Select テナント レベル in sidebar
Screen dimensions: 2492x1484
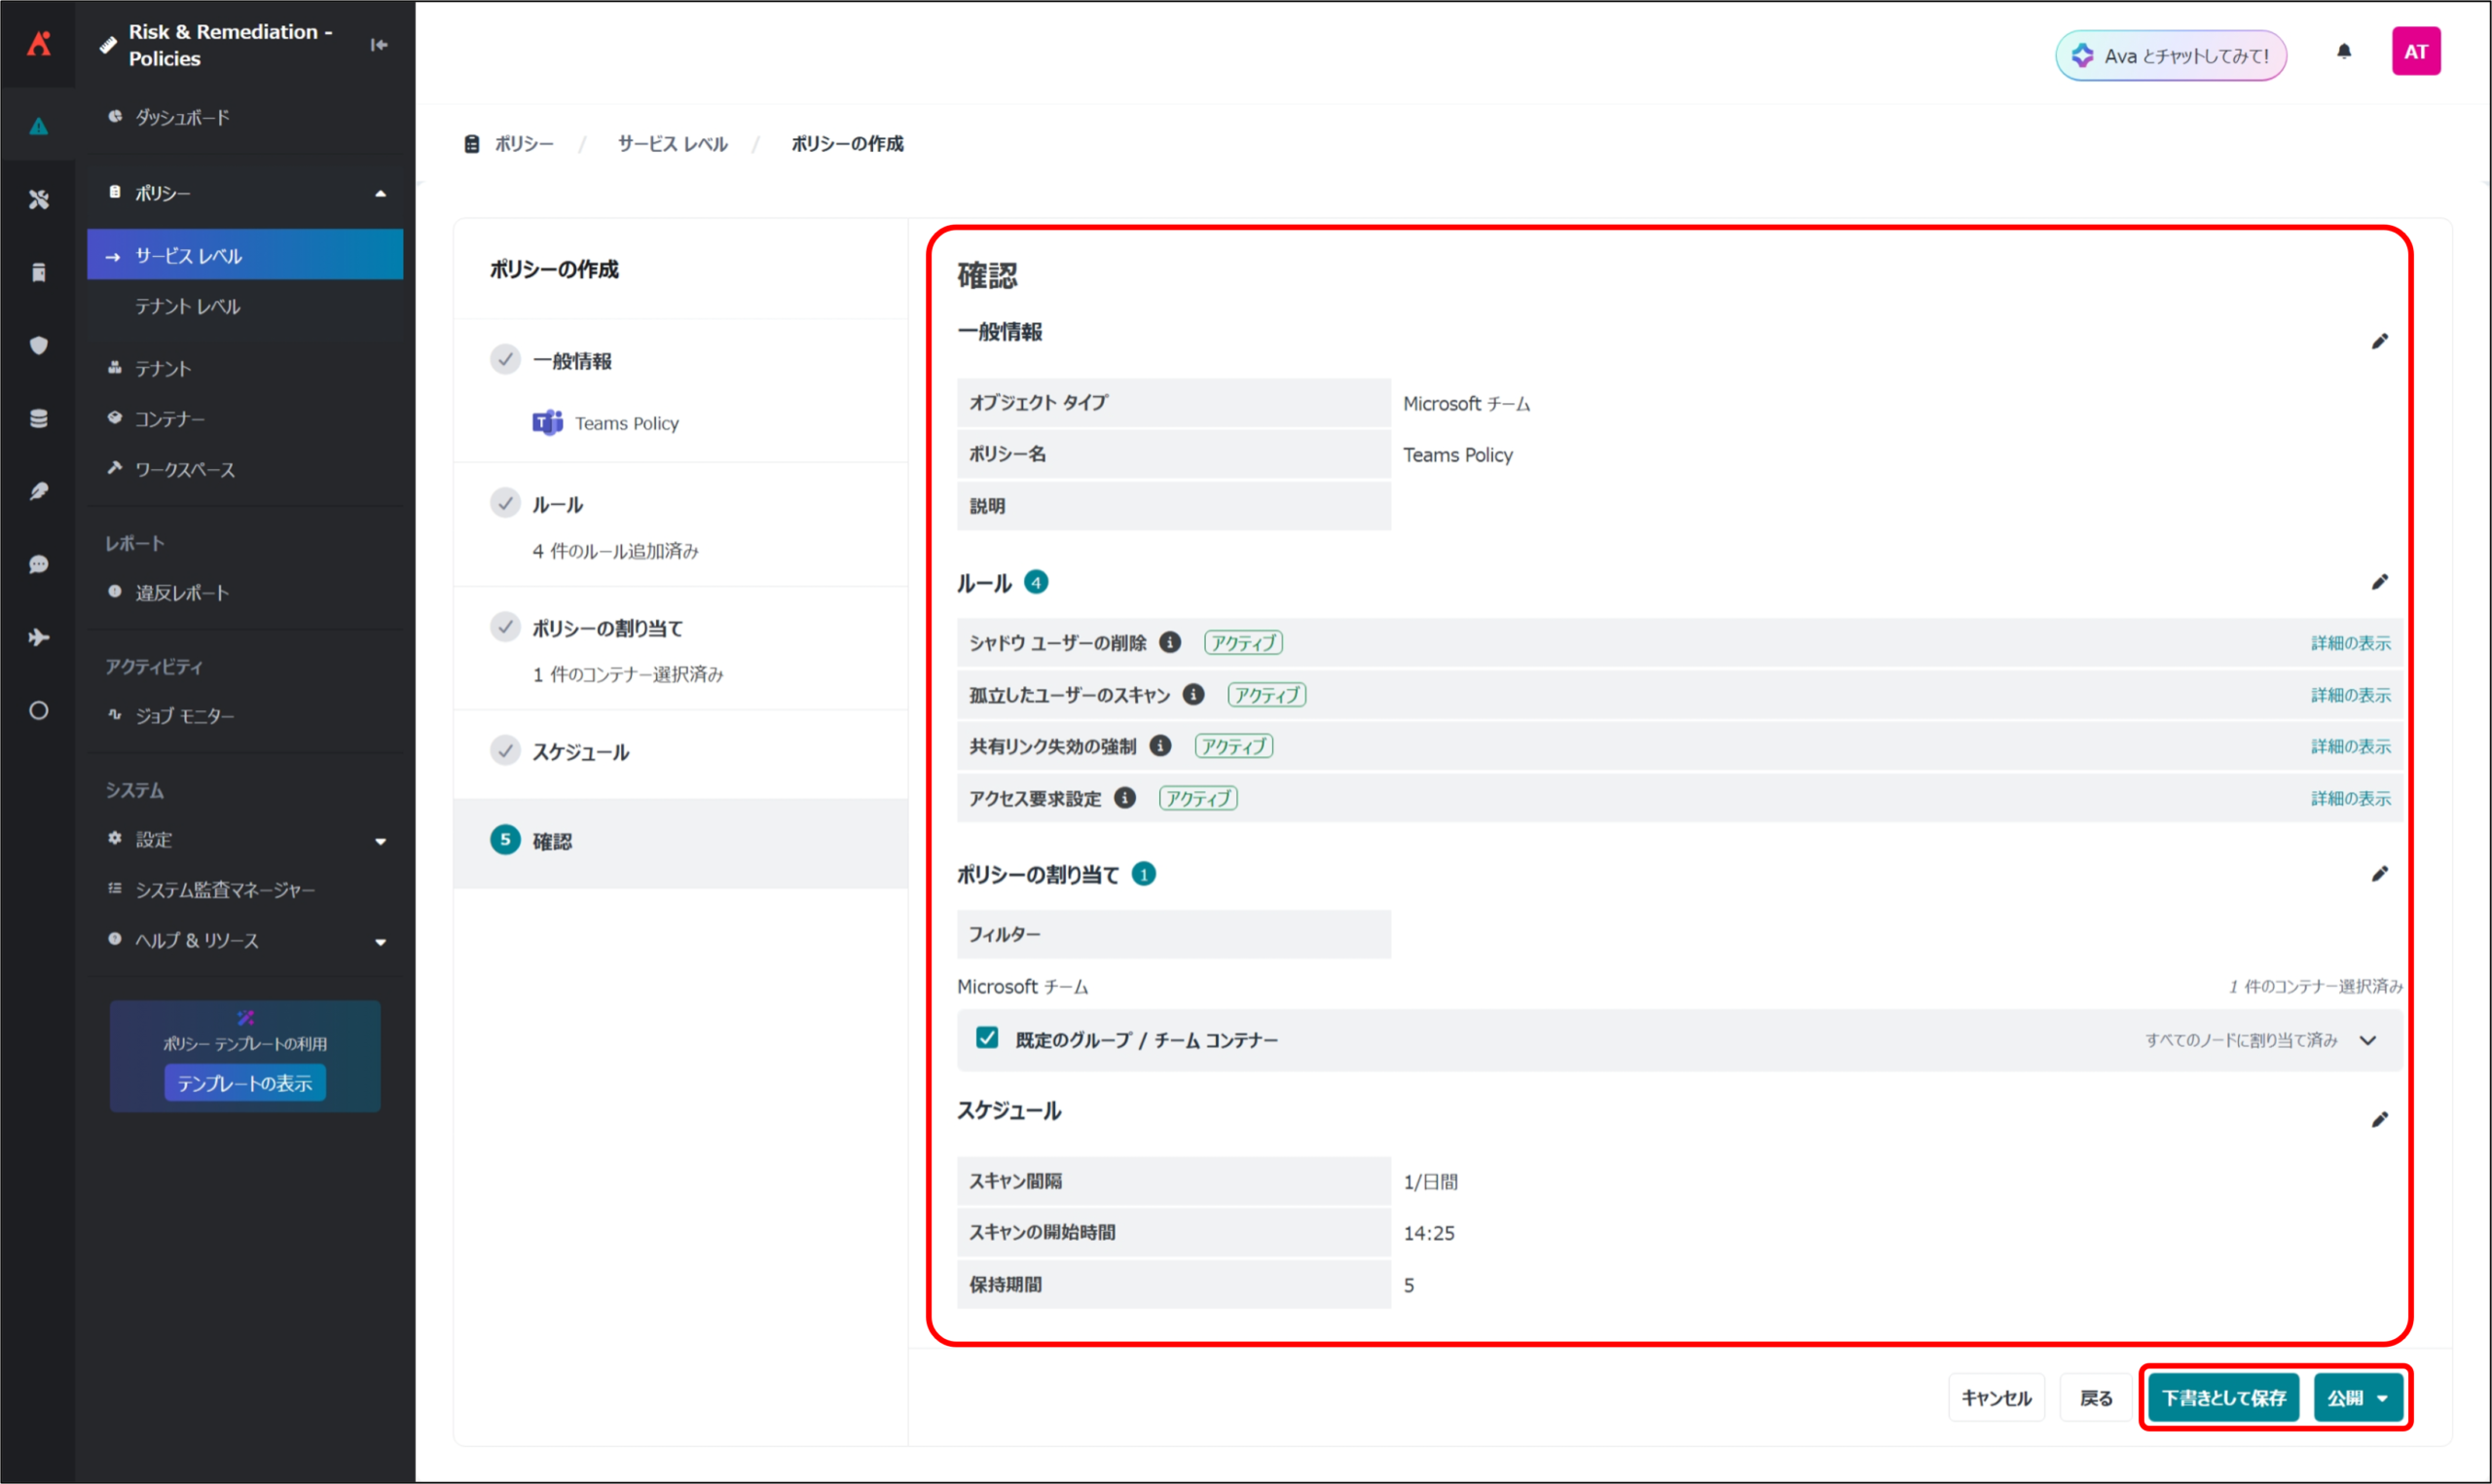click(188, 307)
